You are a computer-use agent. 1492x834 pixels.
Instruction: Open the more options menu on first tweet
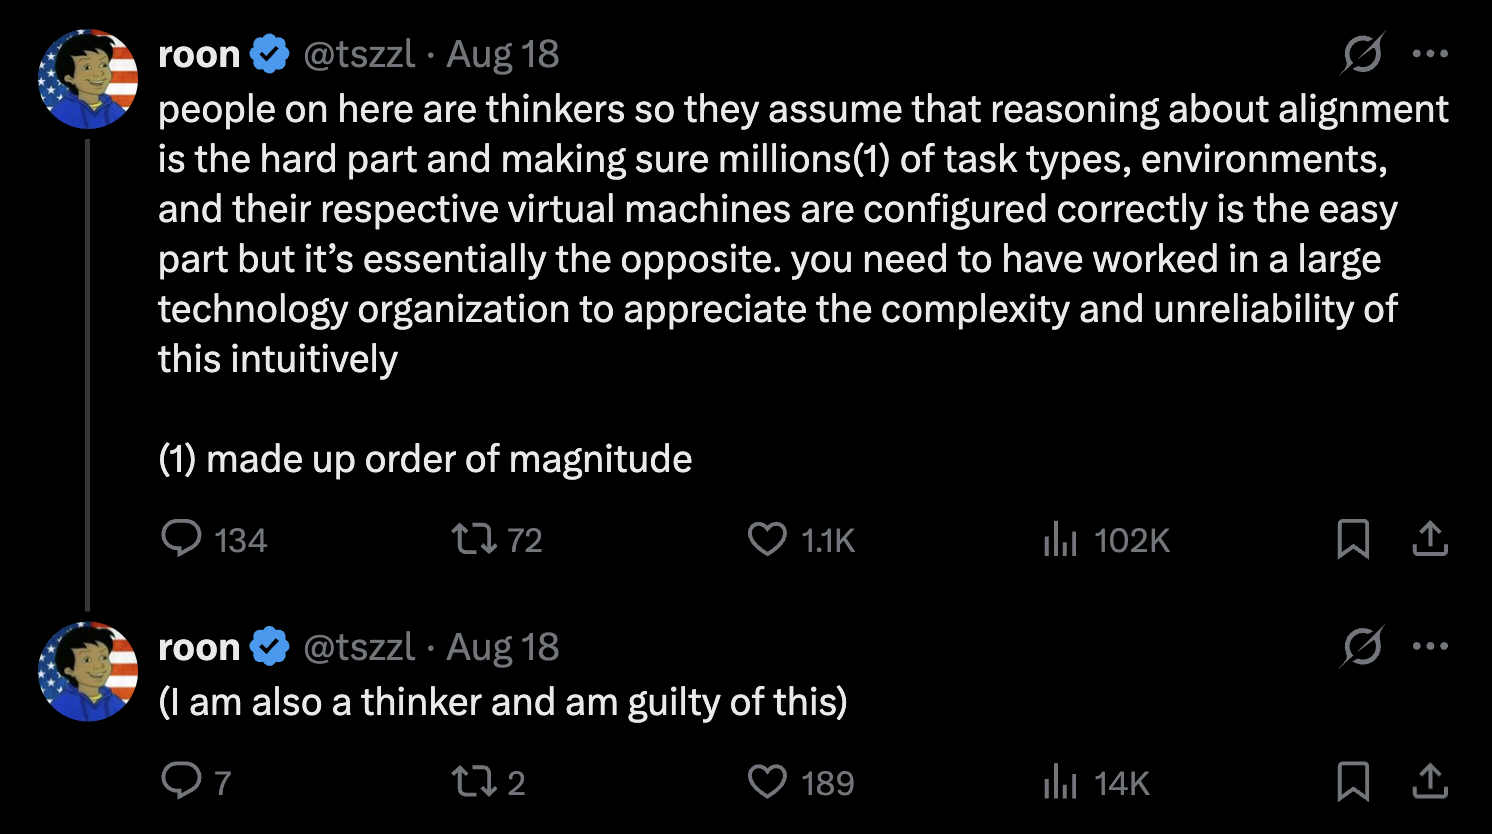point(1430,54)
